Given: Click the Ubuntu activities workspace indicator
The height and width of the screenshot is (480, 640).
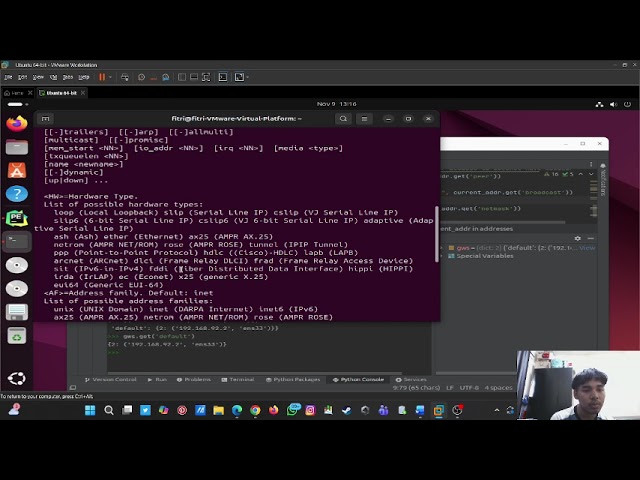Looking at the screenshot, I should coord(18,104).
